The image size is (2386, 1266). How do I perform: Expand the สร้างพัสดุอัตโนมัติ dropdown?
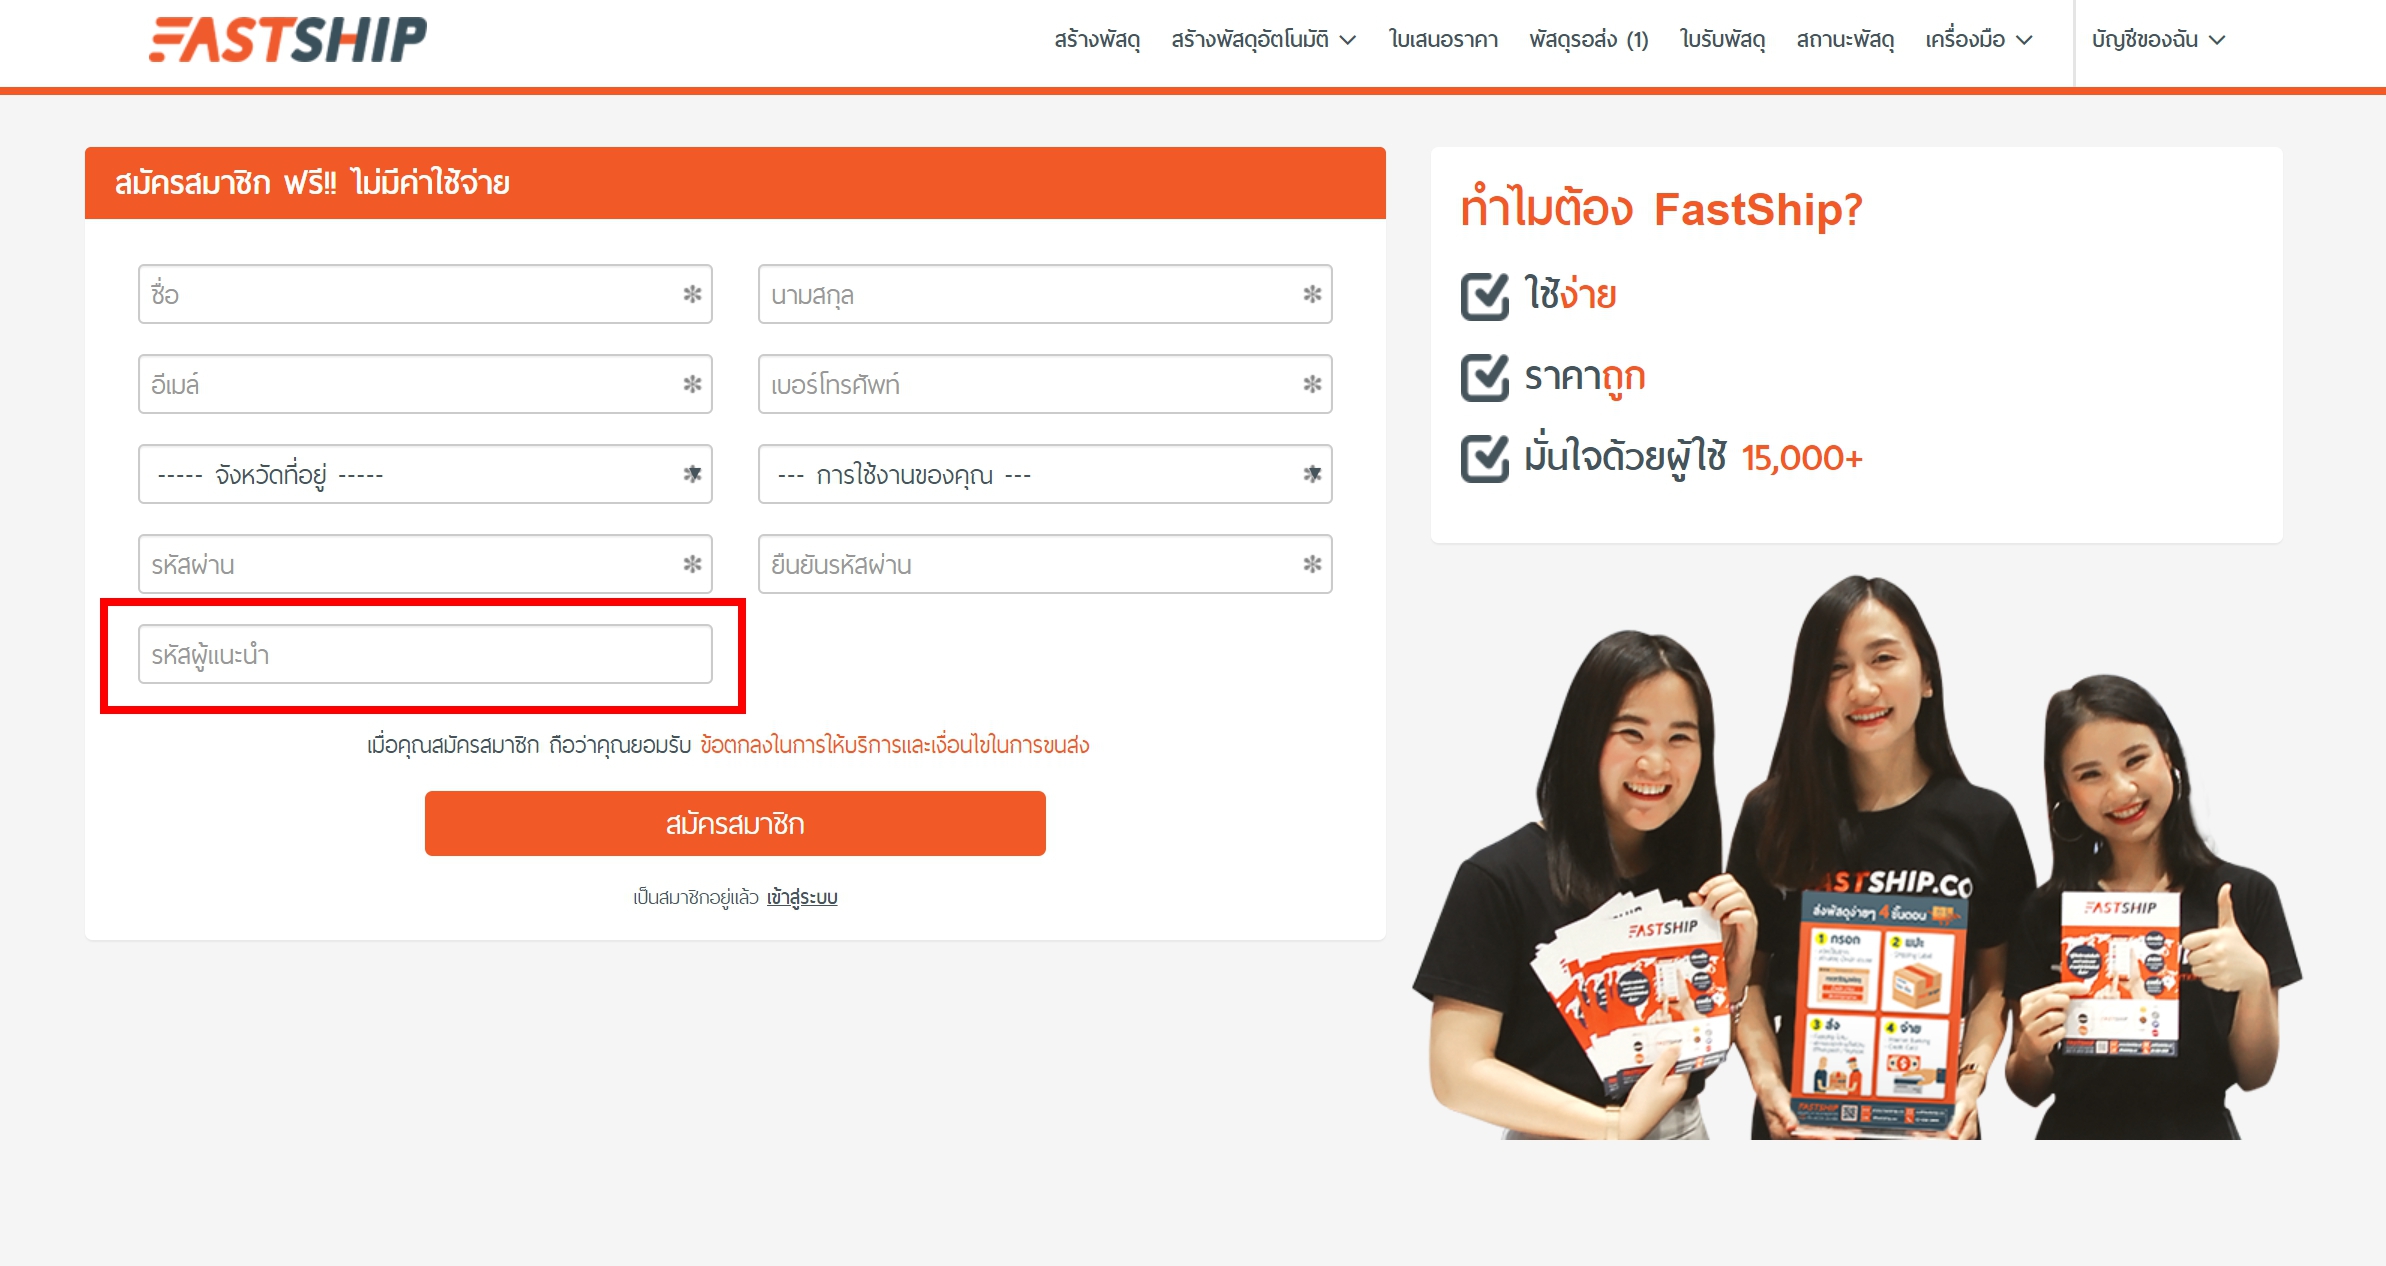pos(1264,40)
